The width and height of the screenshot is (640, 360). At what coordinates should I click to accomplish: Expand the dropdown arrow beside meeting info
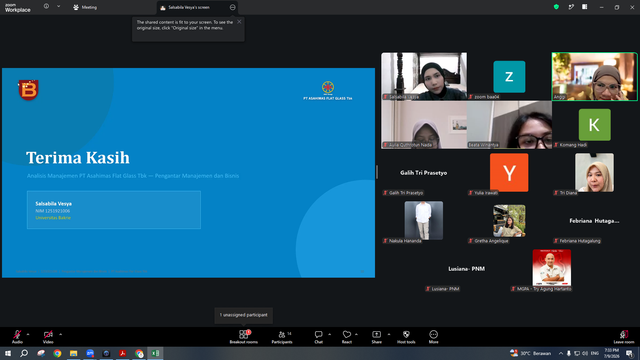(58, 7)
